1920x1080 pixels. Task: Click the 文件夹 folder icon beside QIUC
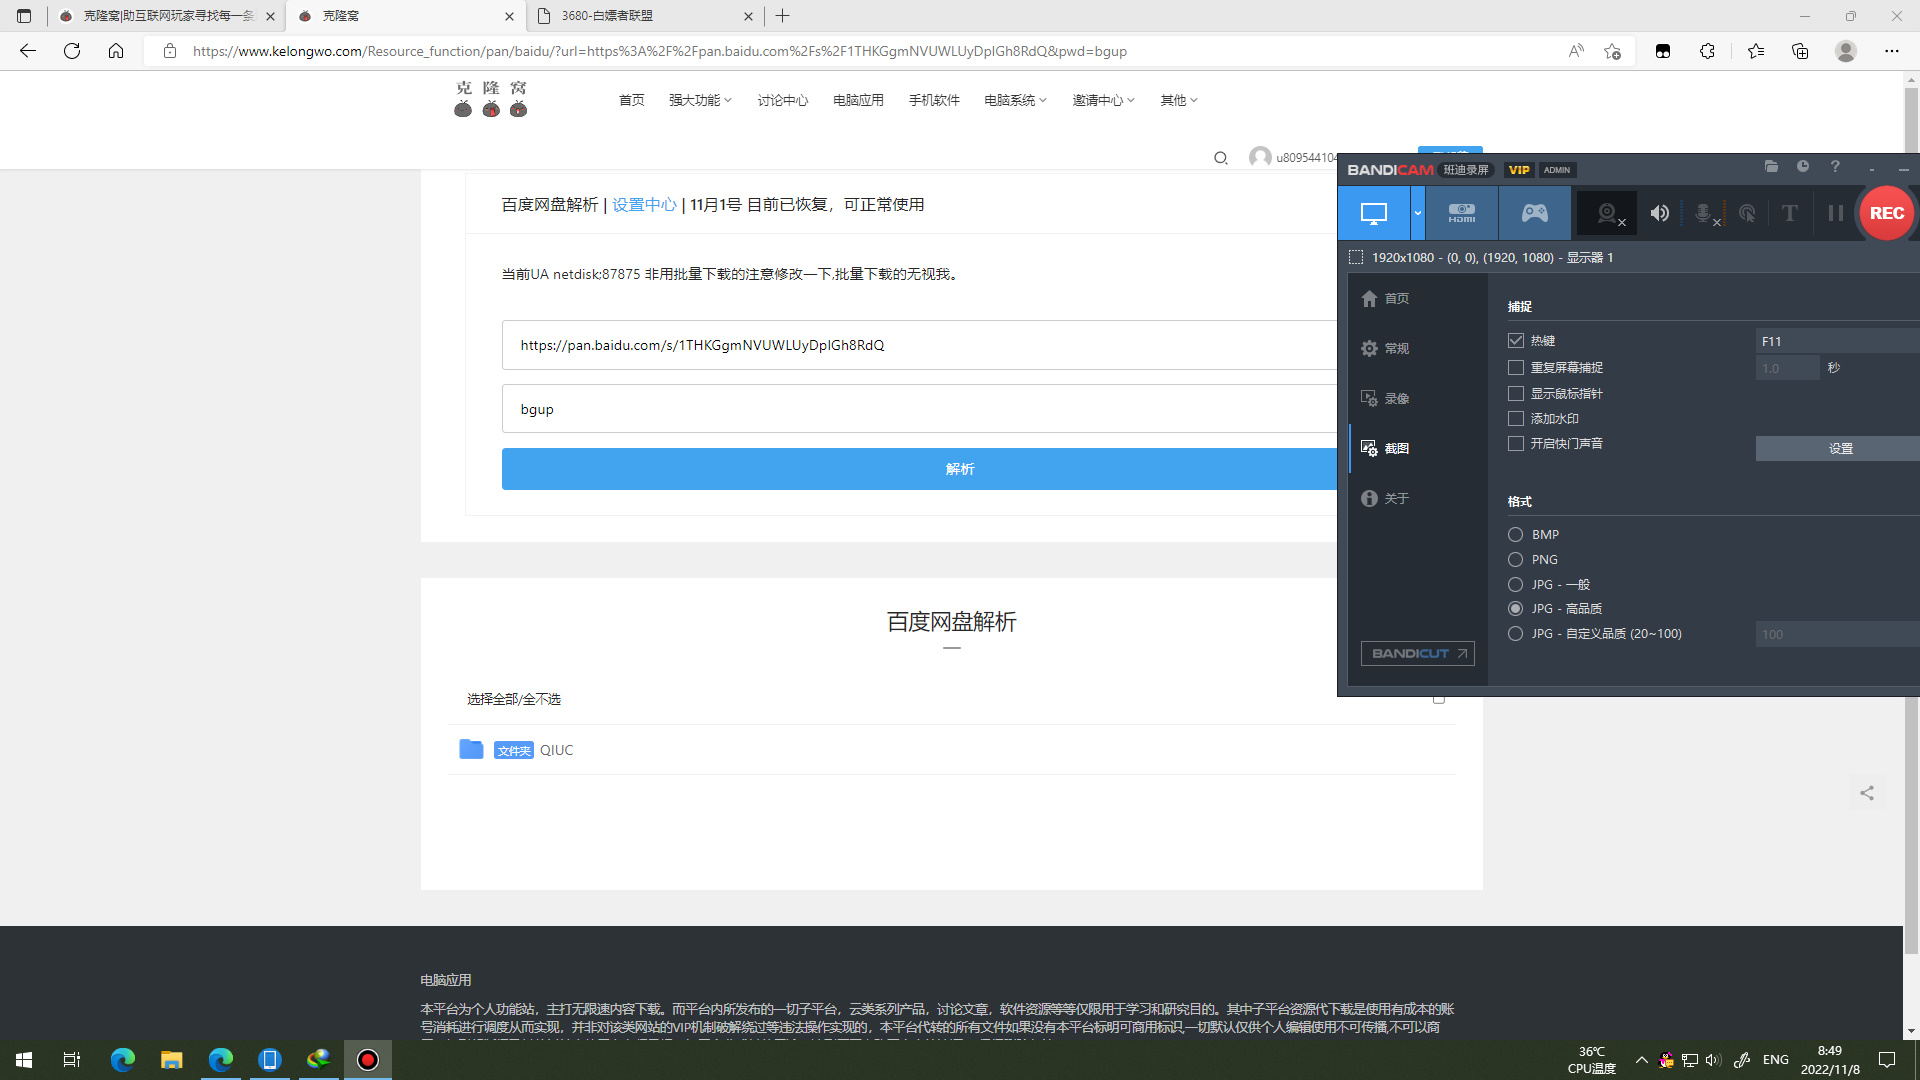point(471,749)
